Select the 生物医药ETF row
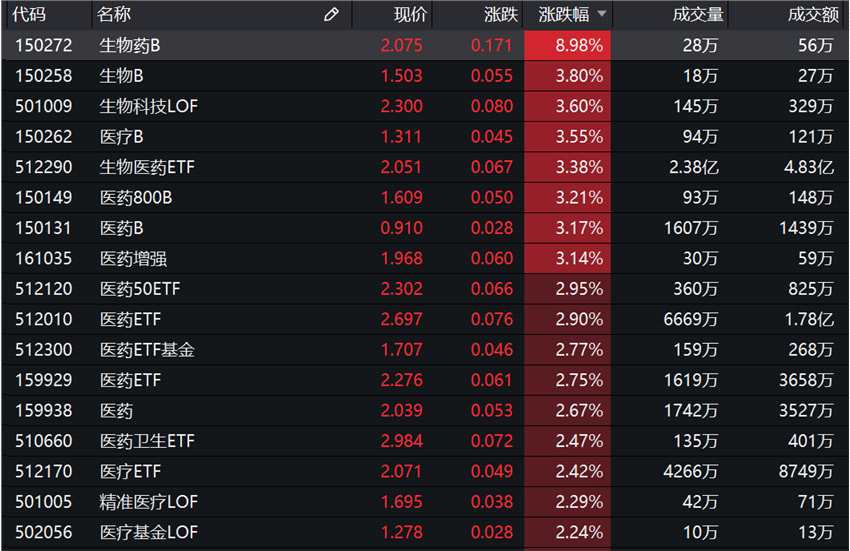 pos(147,167)
